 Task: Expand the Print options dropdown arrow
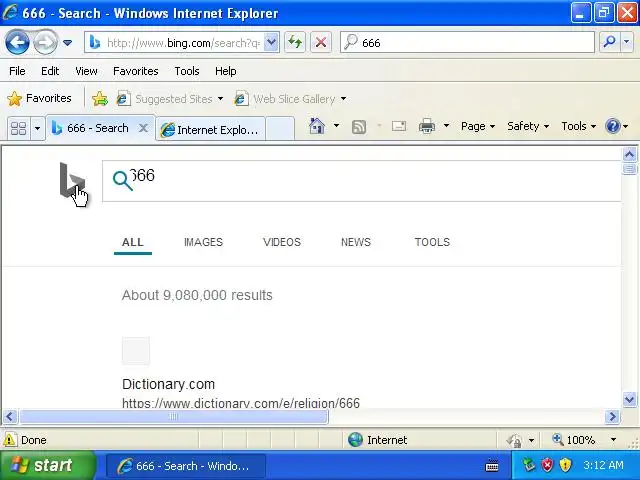tap(446, 126)
